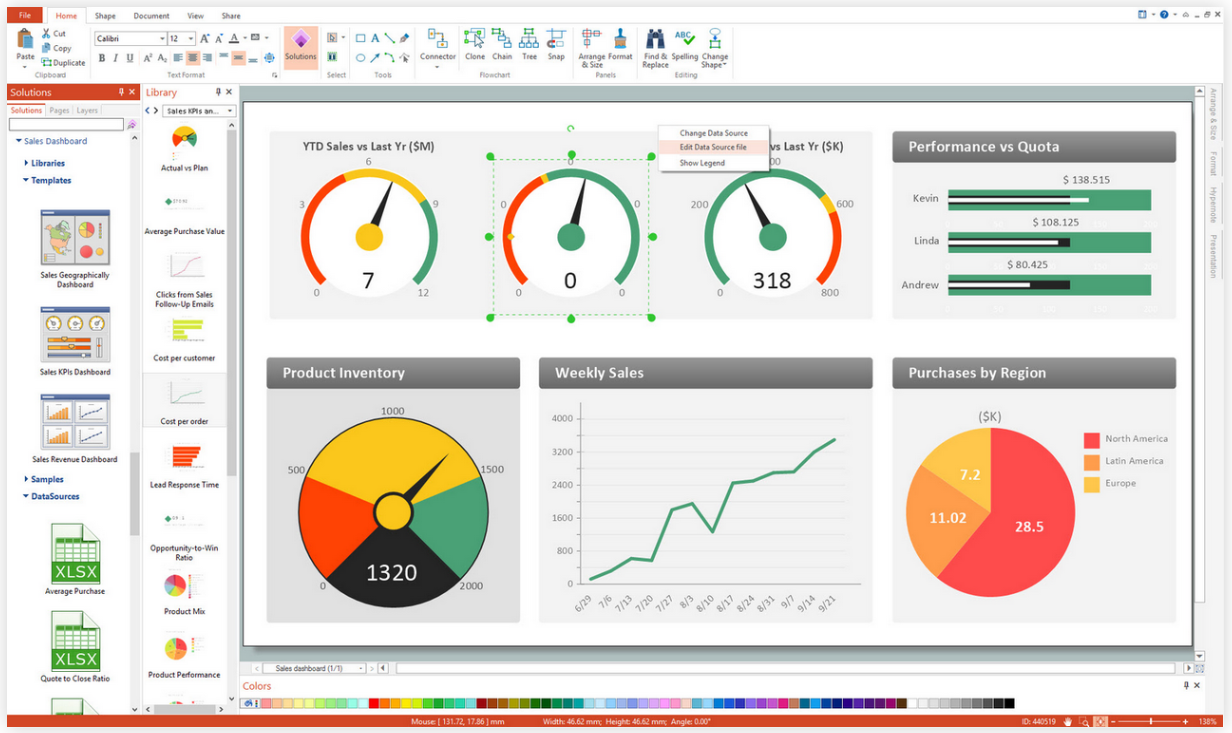Image resolution: width=1232 pixels, height=733 pixels.
Task: Choose the Tree flowchart tool
Action: point(530,45)
